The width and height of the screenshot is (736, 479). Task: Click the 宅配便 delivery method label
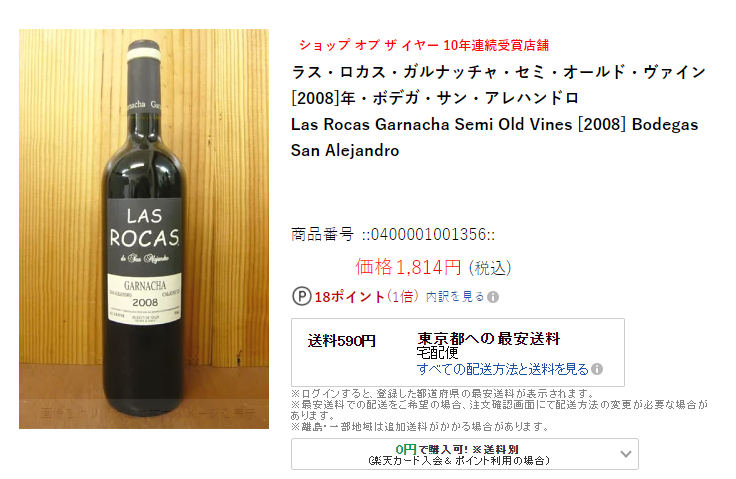pyautogui.click(x=437, y=353)
